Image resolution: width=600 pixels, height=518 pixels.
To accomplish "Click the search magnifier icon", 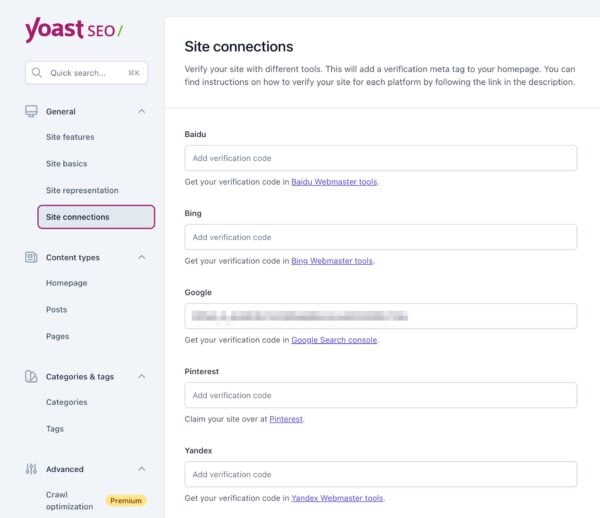I will [37, 73].
